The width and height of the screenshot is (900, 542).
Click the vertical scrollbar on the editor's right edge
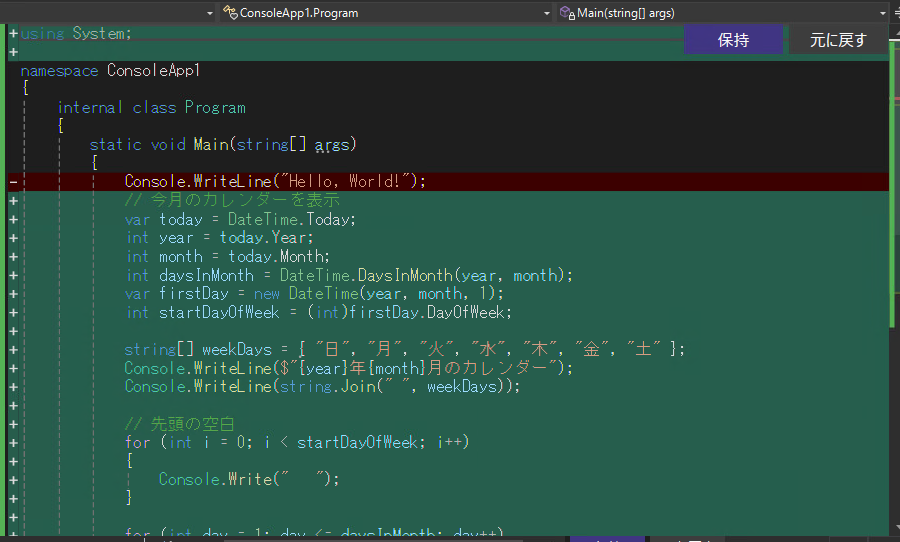[894, 300]
